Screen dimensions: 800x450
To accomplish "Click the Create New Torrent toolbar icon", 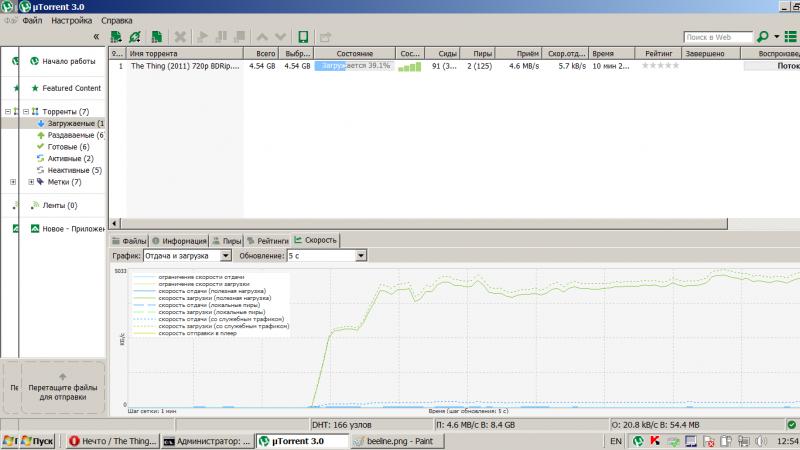I will coord(157,37).
